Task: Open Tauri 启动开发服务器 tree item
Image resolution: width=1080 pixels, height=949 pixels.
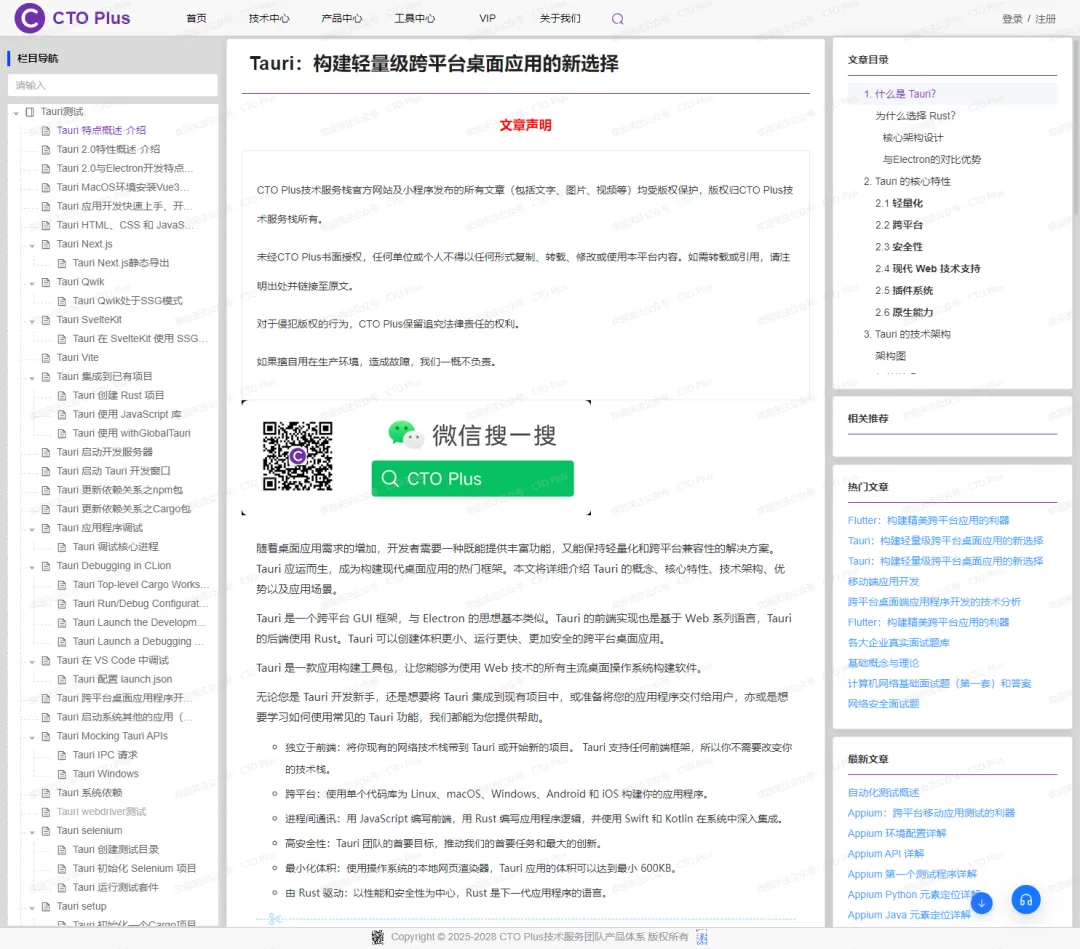Action: 105,452
